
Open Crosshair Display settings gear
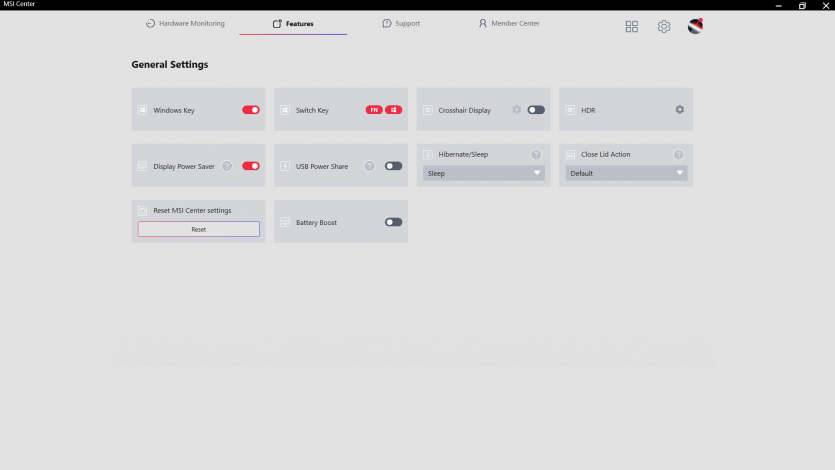point(517,110)
